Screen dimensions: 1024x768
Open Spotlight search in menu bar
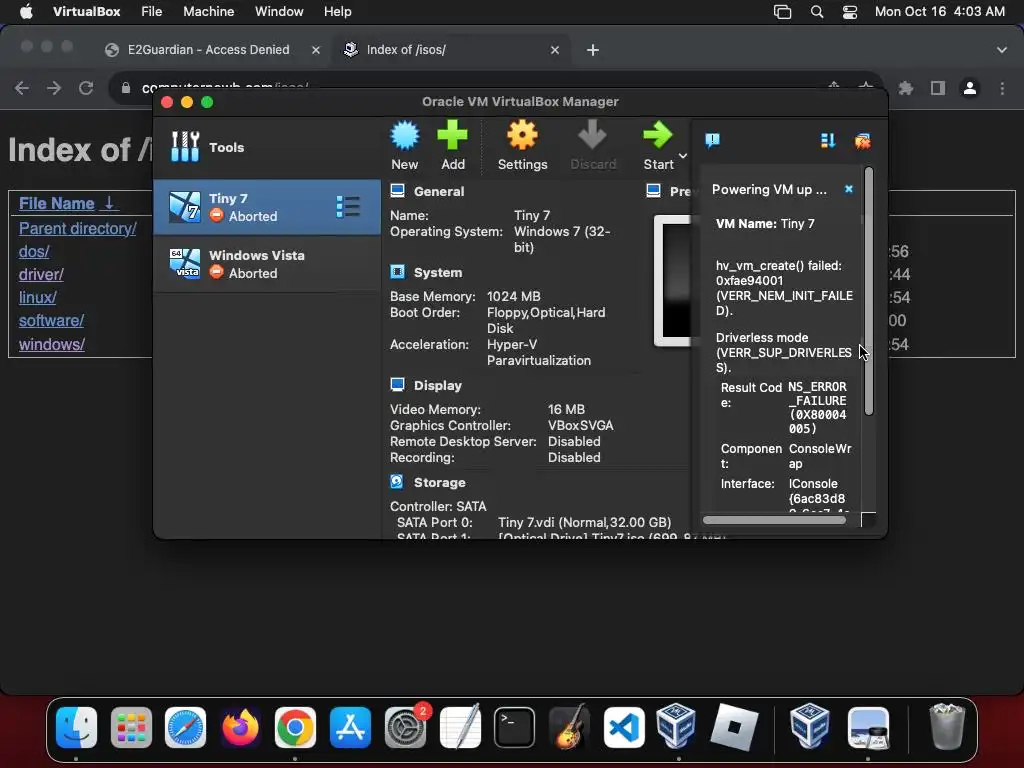817,12
